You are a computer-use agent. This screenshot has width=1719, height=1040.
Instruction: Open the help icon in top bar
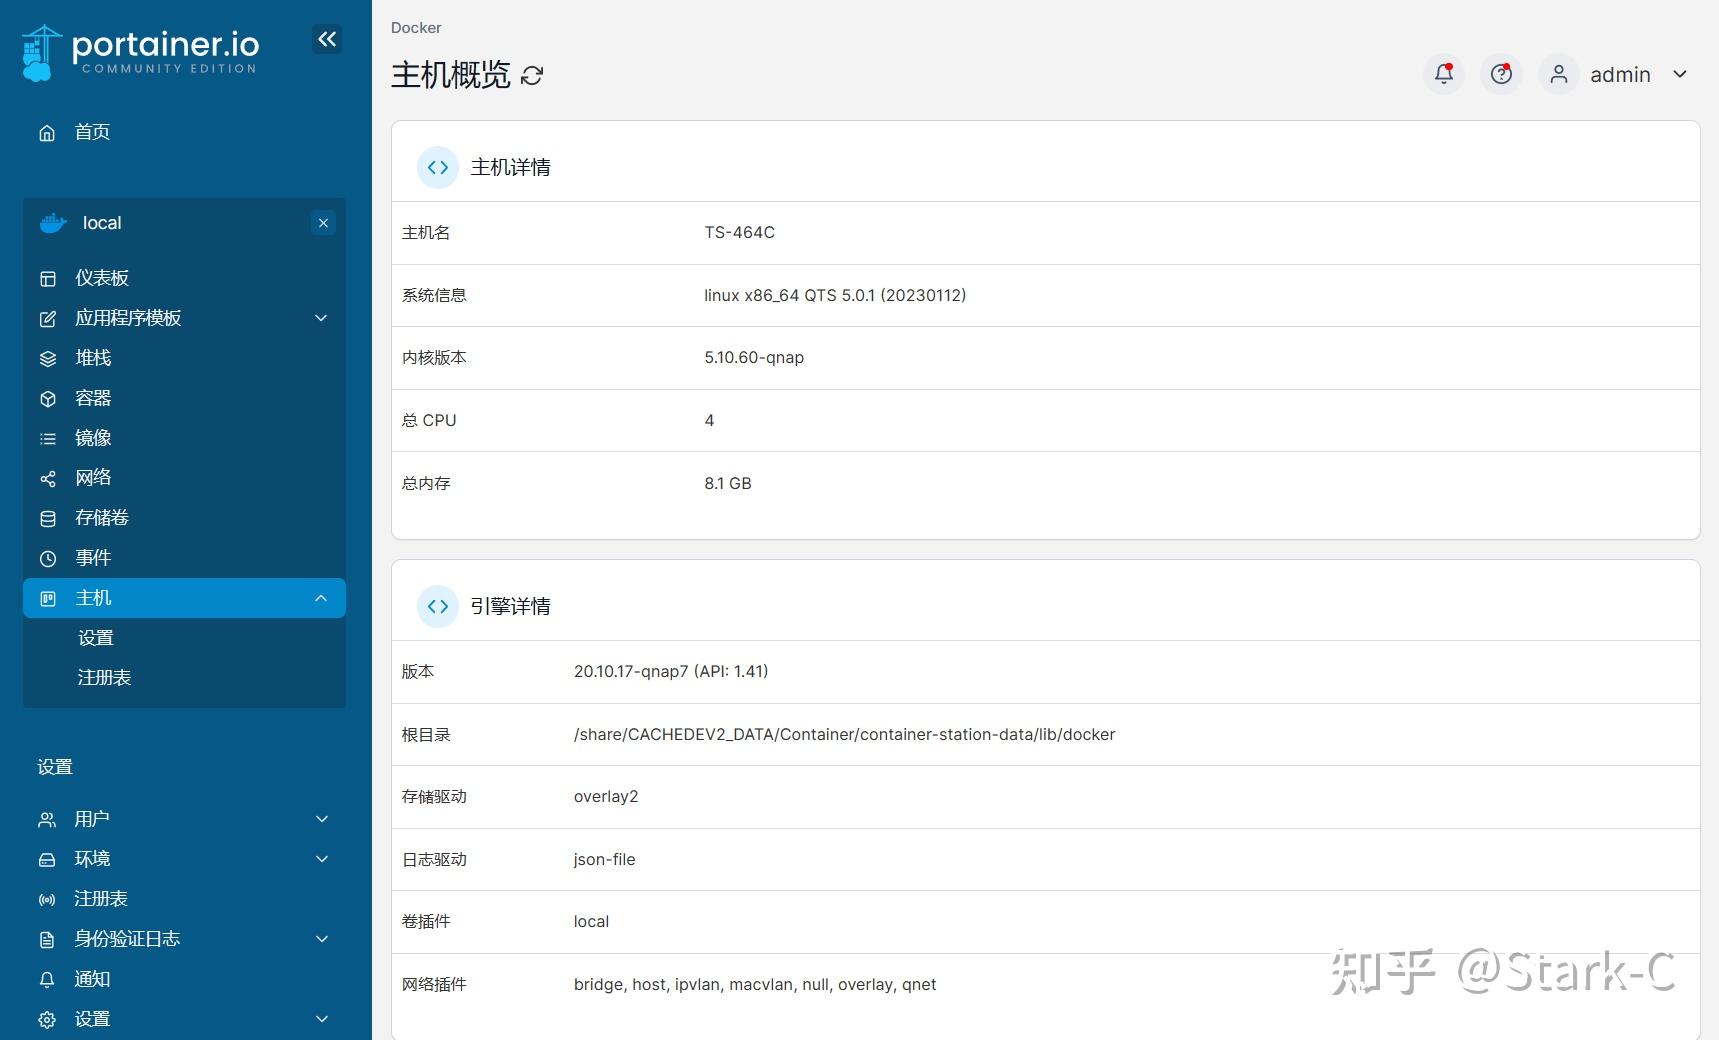(x=1500, y=74)
